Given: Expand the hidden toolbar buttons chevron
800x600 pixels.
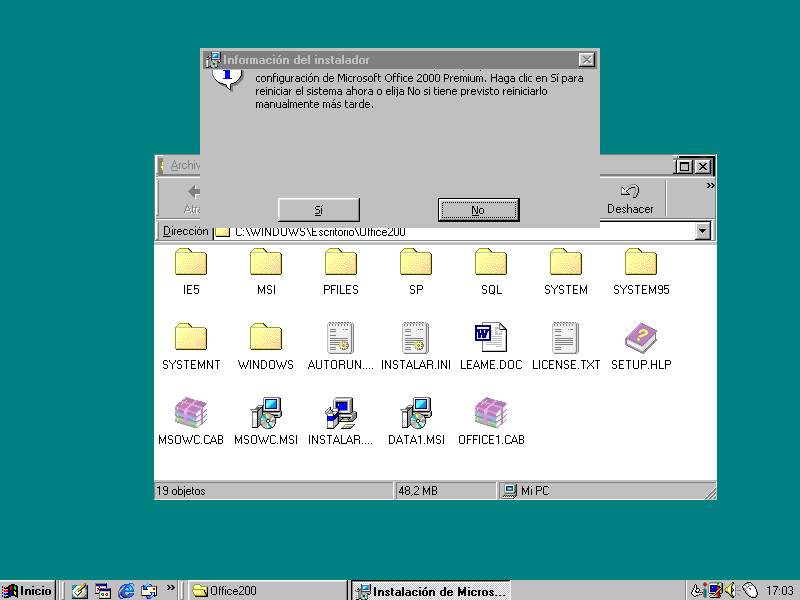Looking at the screenshot, I should pos(710,186).
